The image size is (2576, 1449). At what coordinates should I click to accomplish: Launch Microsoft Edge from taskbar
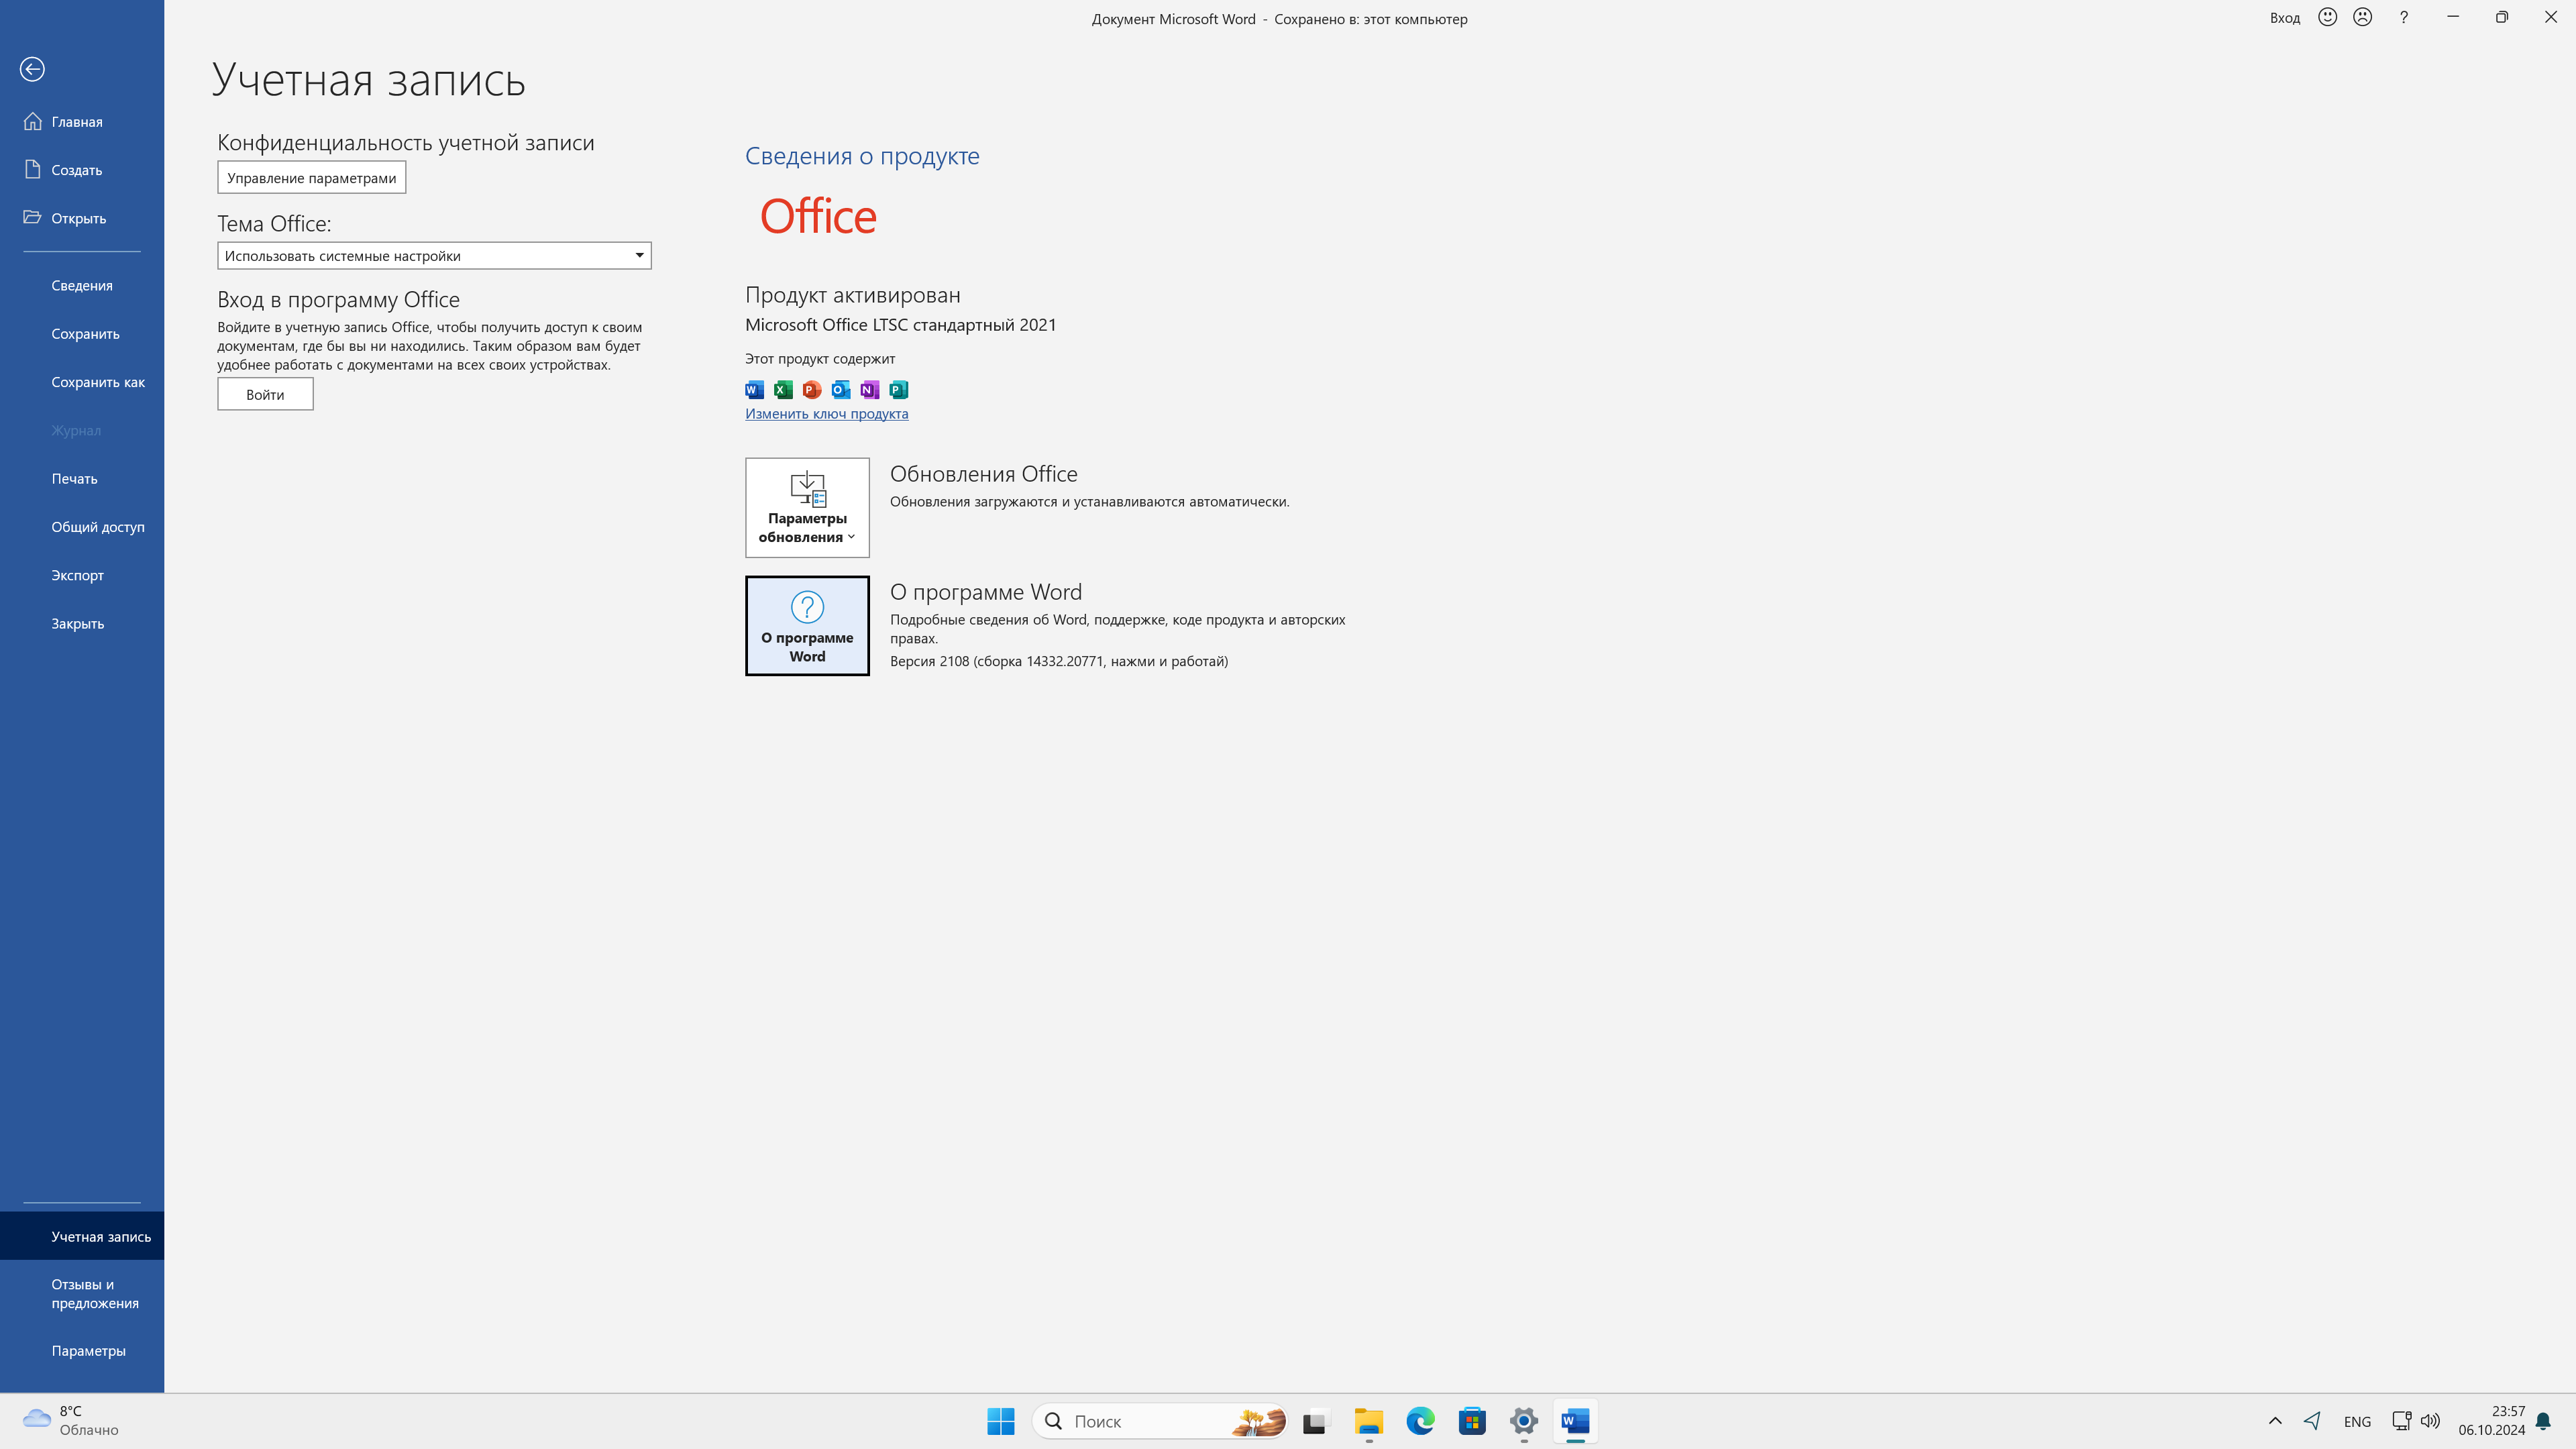pos(1420,1421)
